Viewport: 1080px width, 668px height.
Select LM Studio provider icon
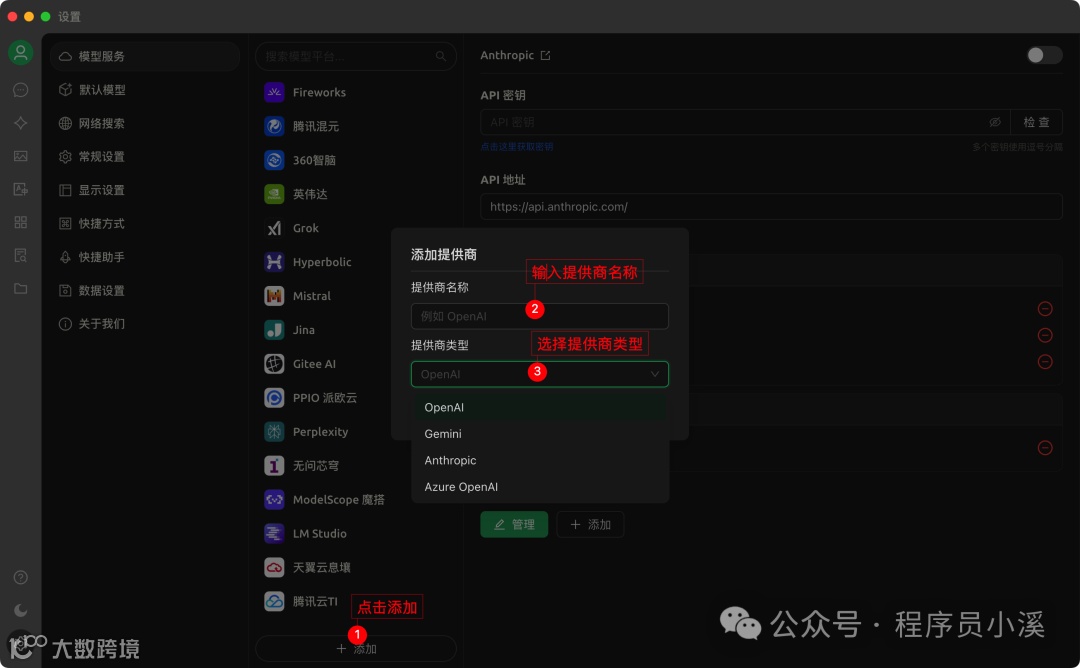(274, 533)
